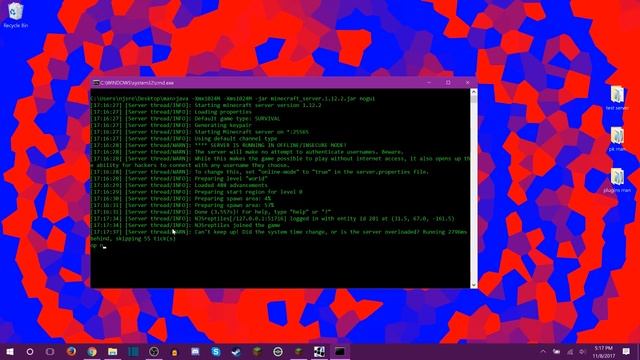Click the 'Preparing spawn area: 57%' line
The width and height of the screenshot is (640, 360).
point(182,205)
